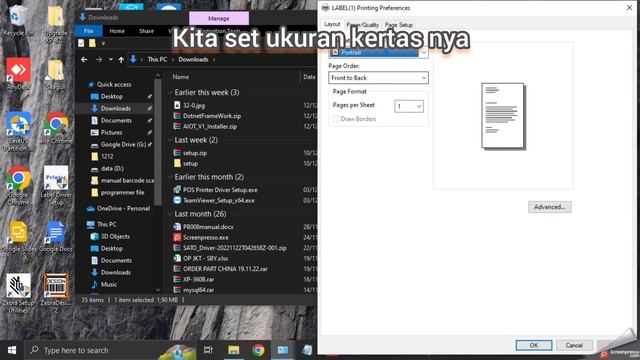Open the Pages per Sheet dropdown

tap(409, 106)
